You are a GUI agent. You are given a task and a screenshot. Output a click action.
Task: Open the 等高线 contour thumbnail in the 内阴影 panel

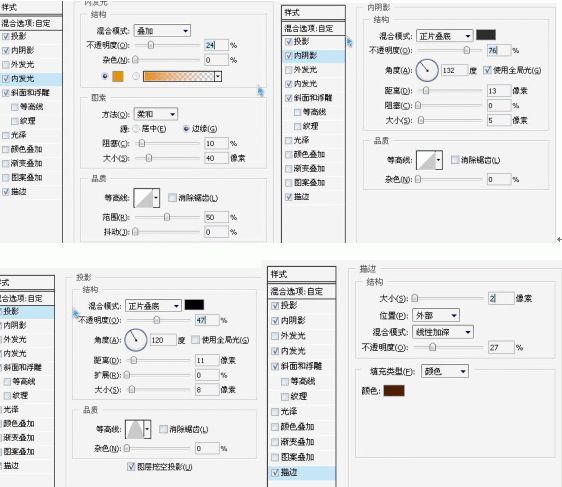426,160
